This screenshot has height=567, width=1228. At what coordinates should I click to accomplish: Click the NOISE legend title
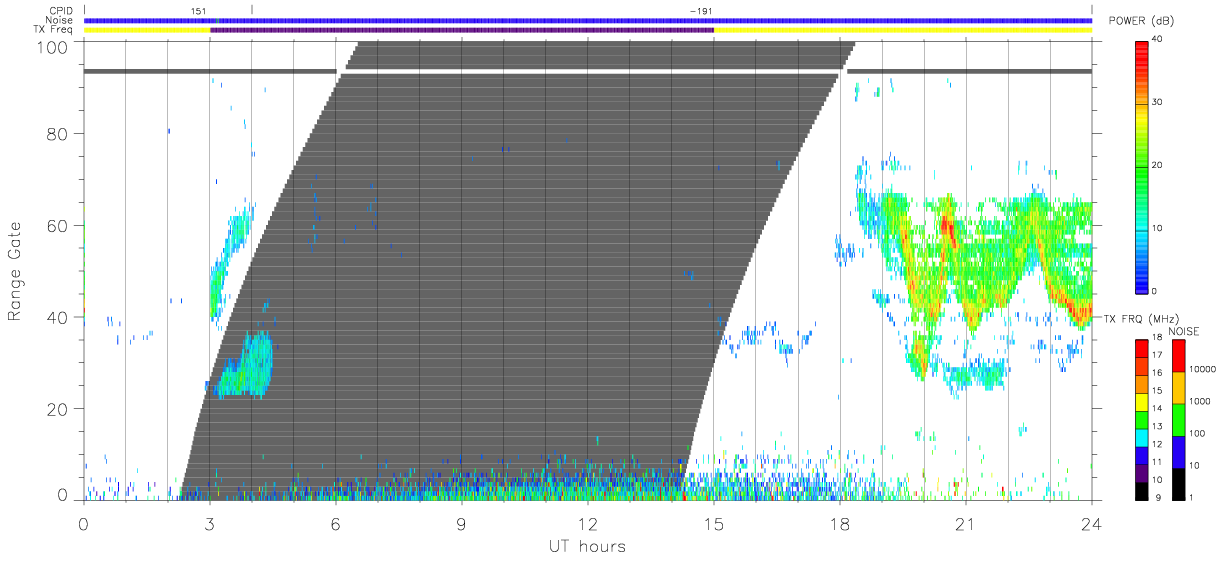[1183, 331]
